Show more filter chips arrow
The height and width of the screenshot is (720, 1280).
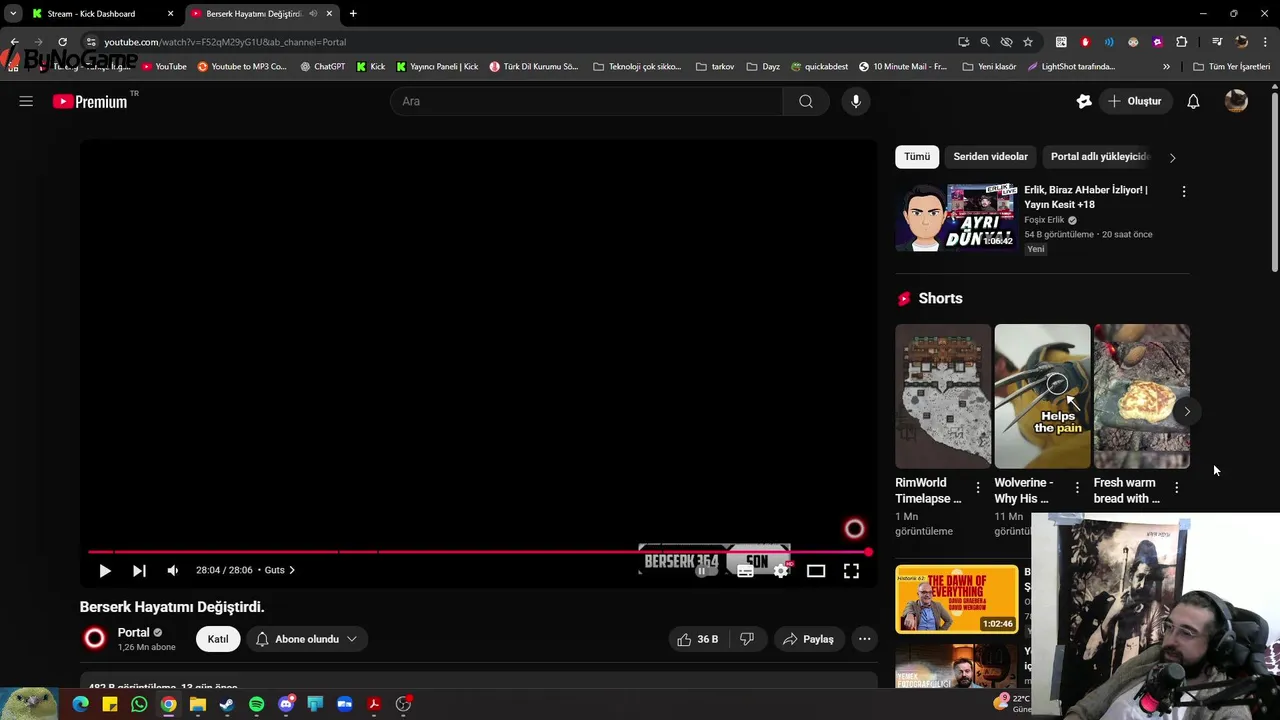(x=1173, y=157)
